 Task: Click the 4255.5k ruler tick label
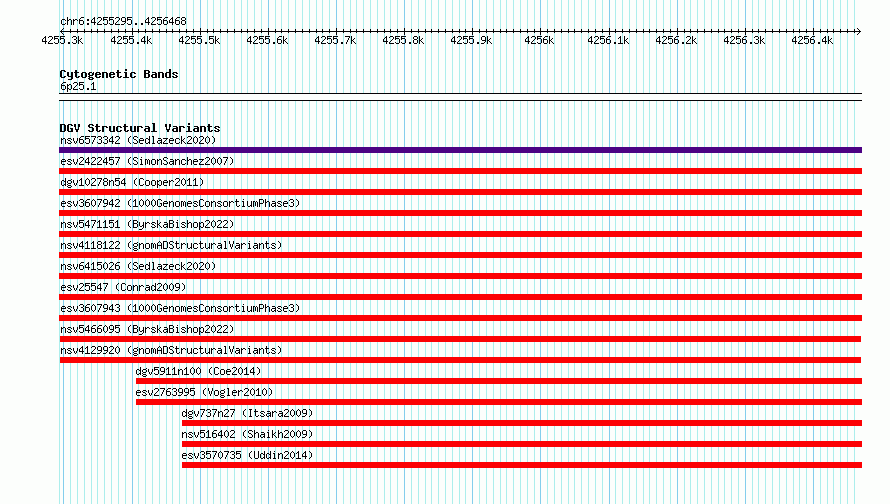[x=199, y=40]
